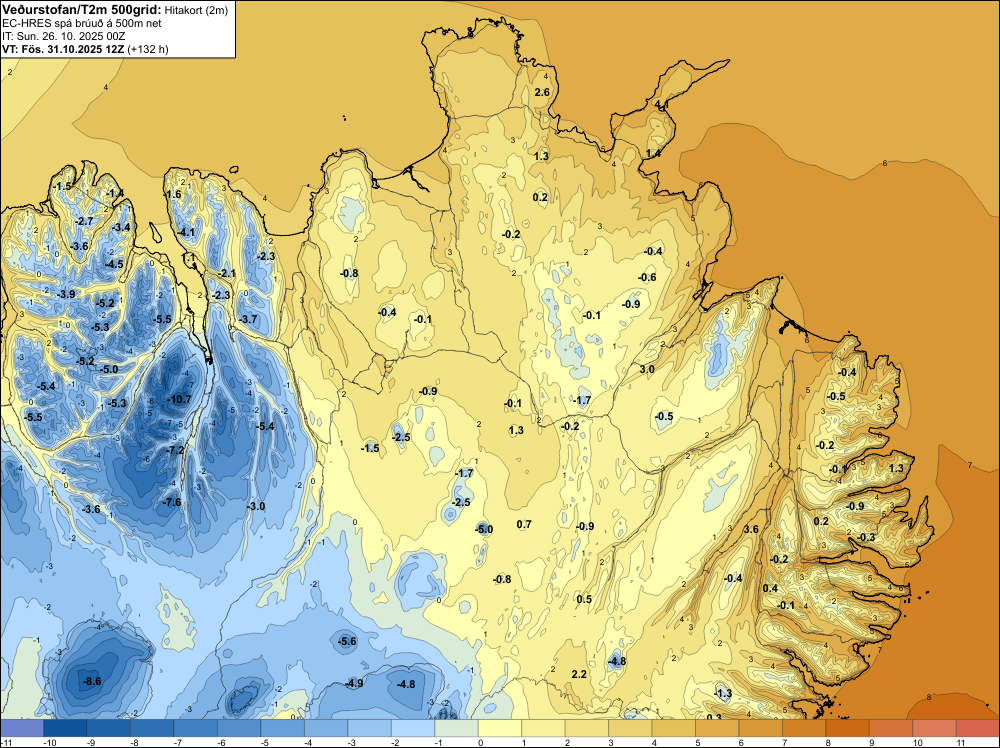Click the legend swatch between 8 and 9
This screenshot has height=748, width=1000.
848,728
